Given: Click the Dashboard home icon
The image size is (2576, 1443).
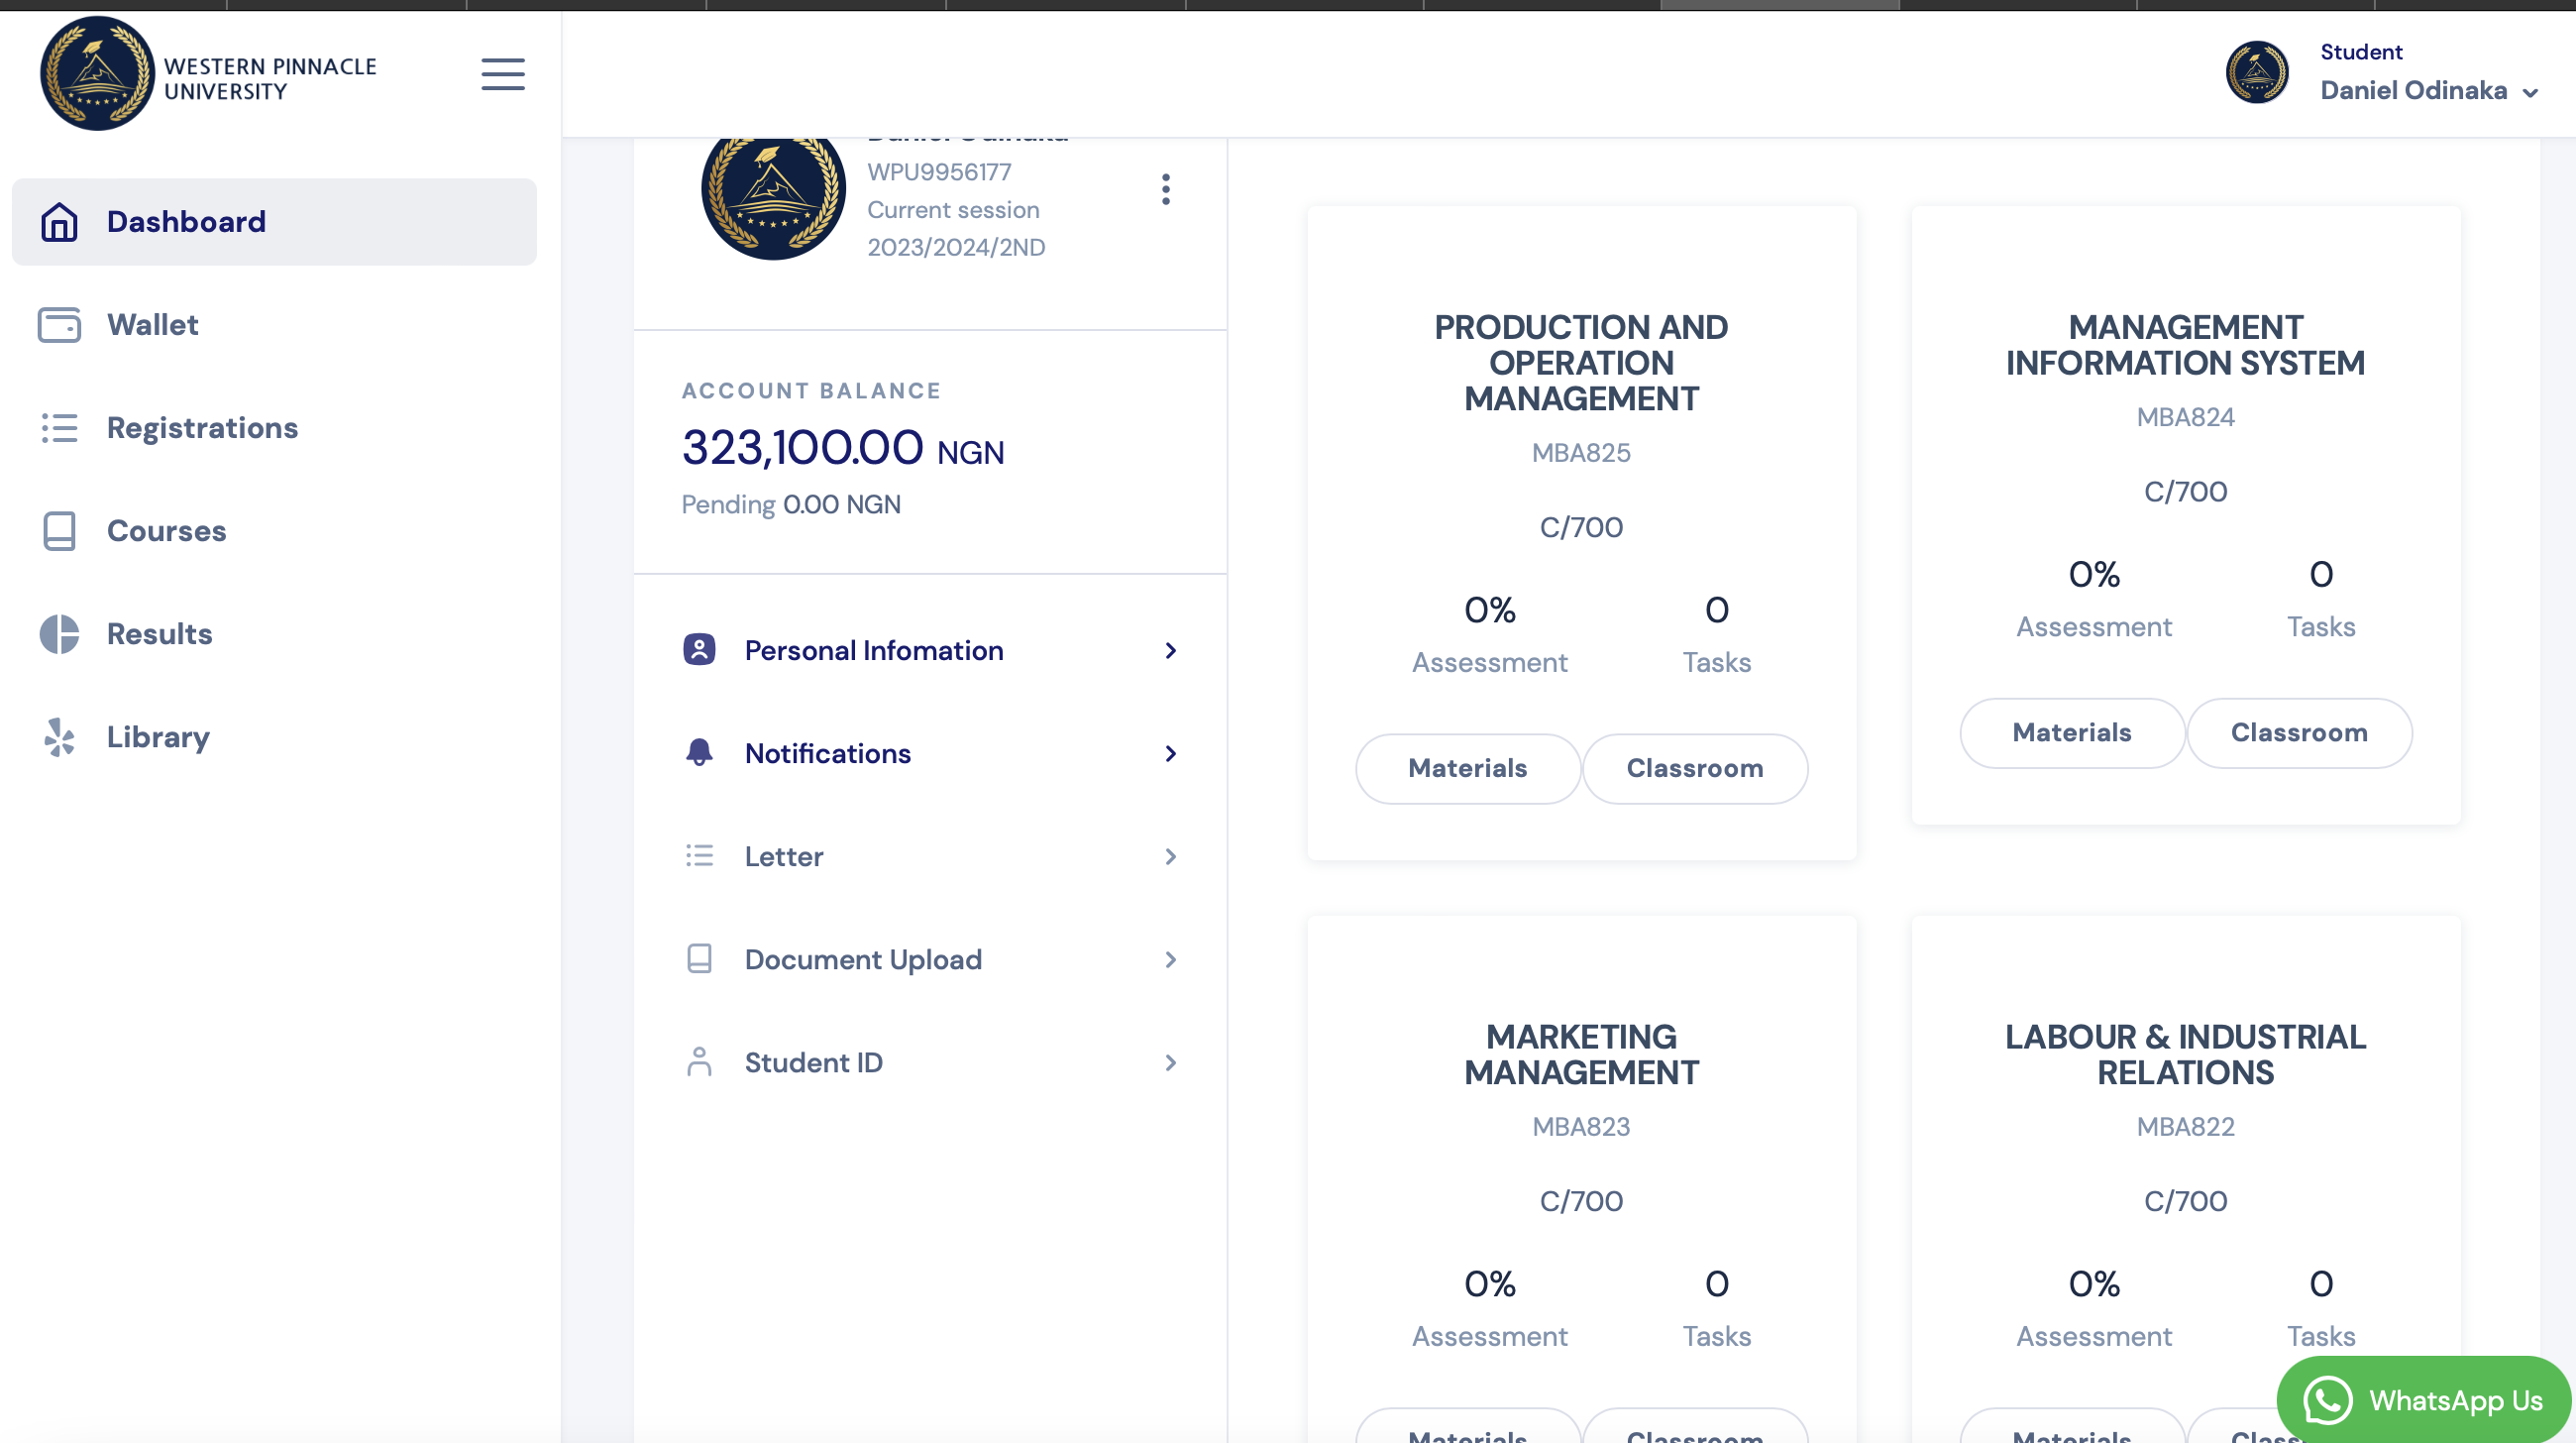Looking at the screenshot, I should (x=59, y=222).
